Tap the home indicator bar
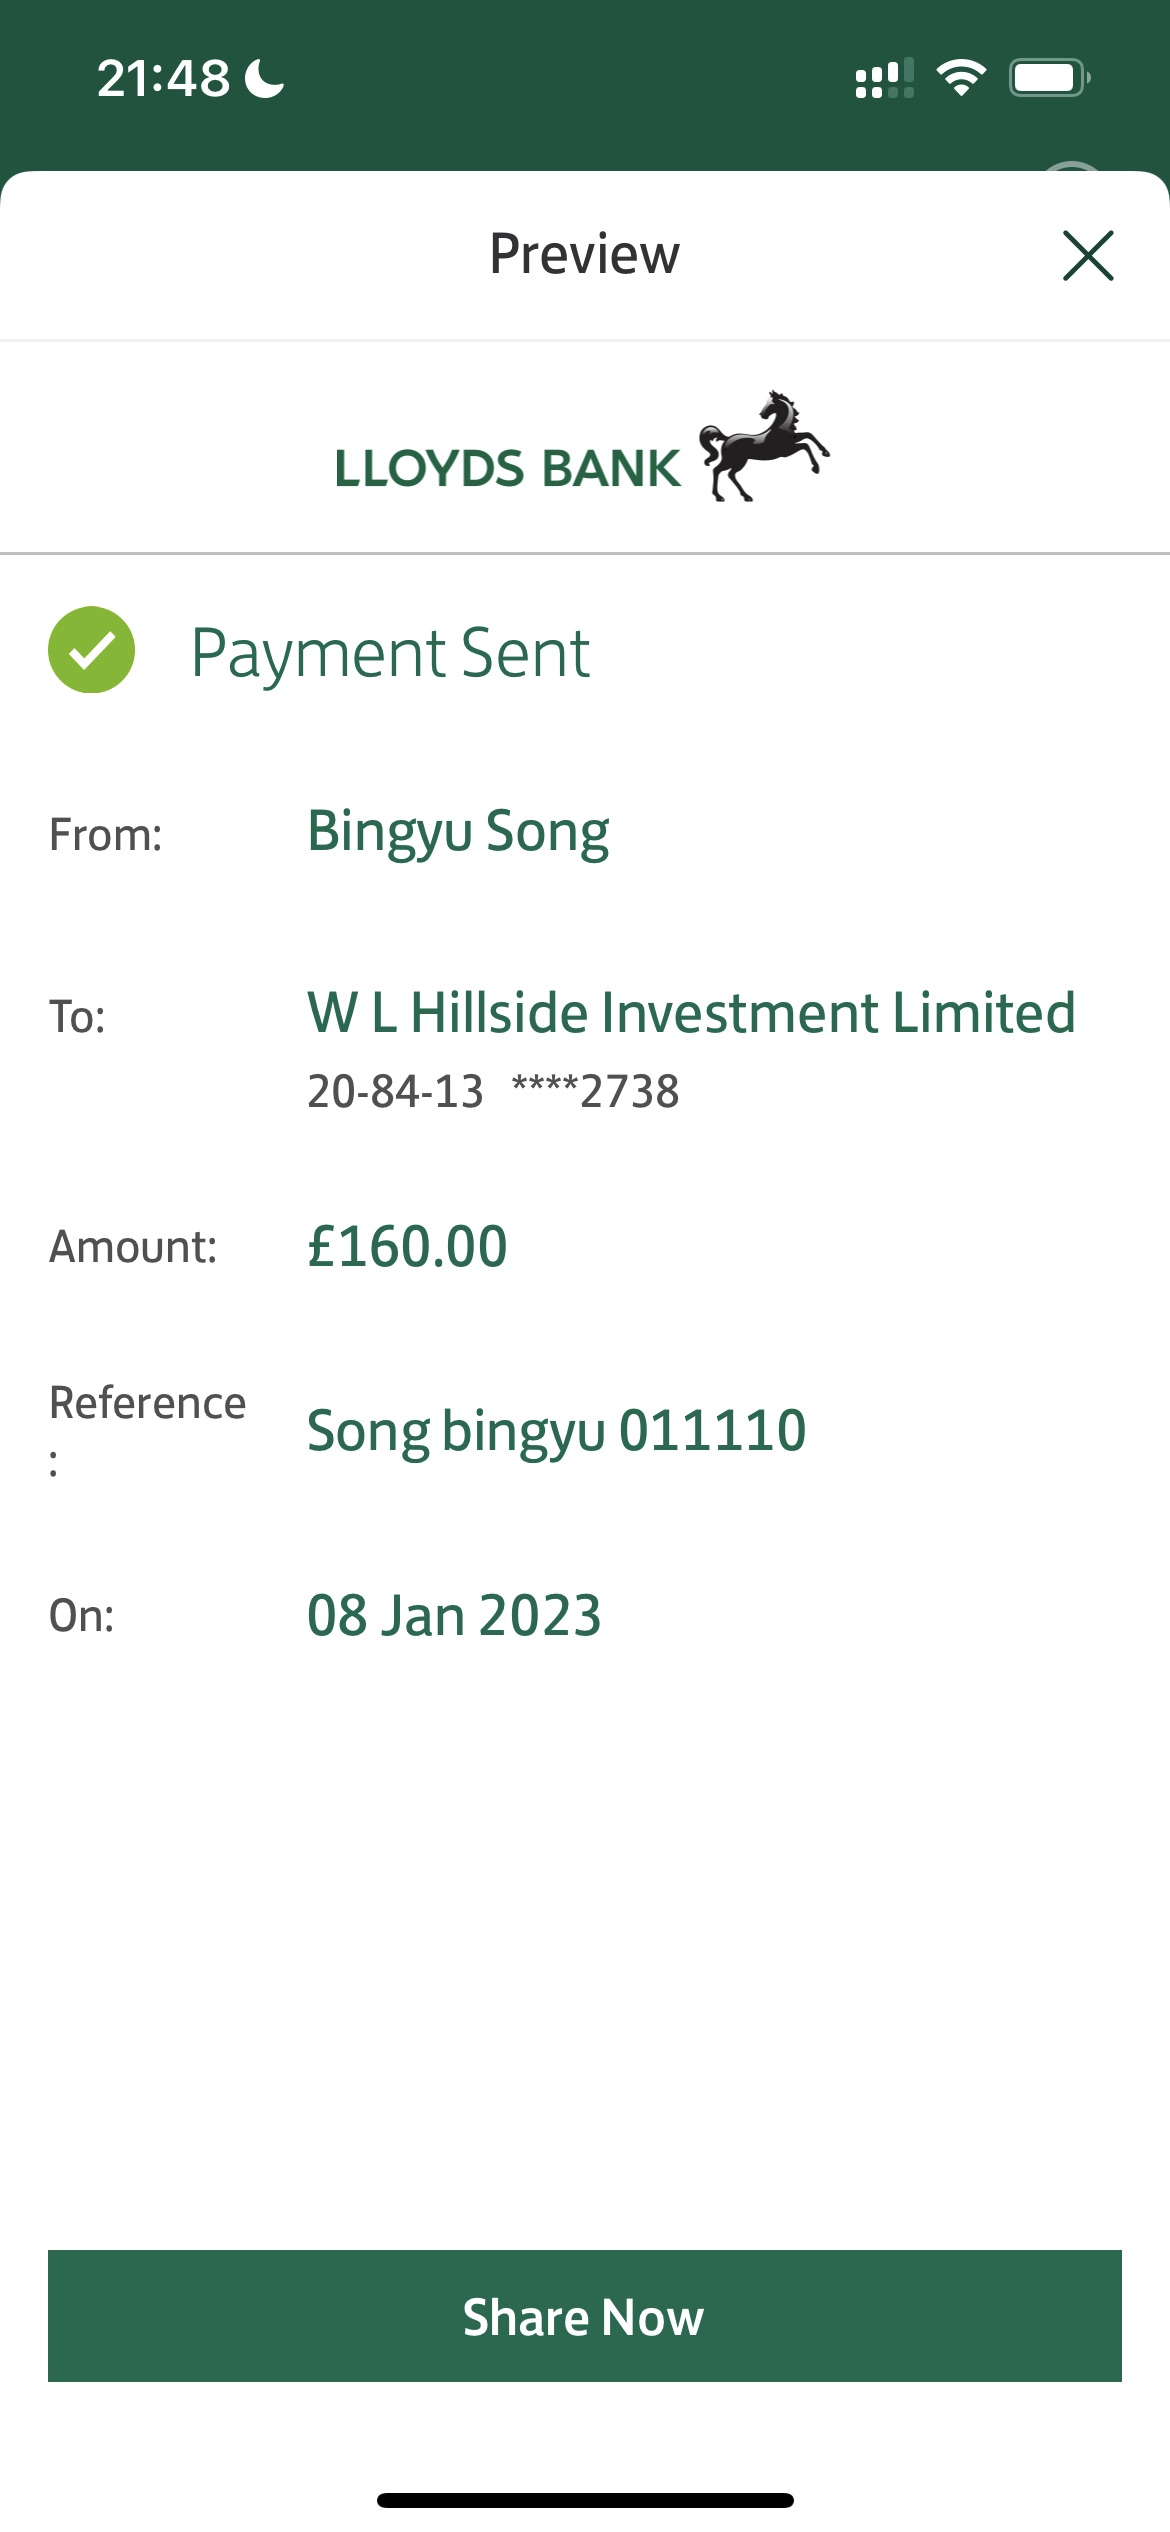Screen dimensions: 1170x2532 click(x=584, y=2500)
